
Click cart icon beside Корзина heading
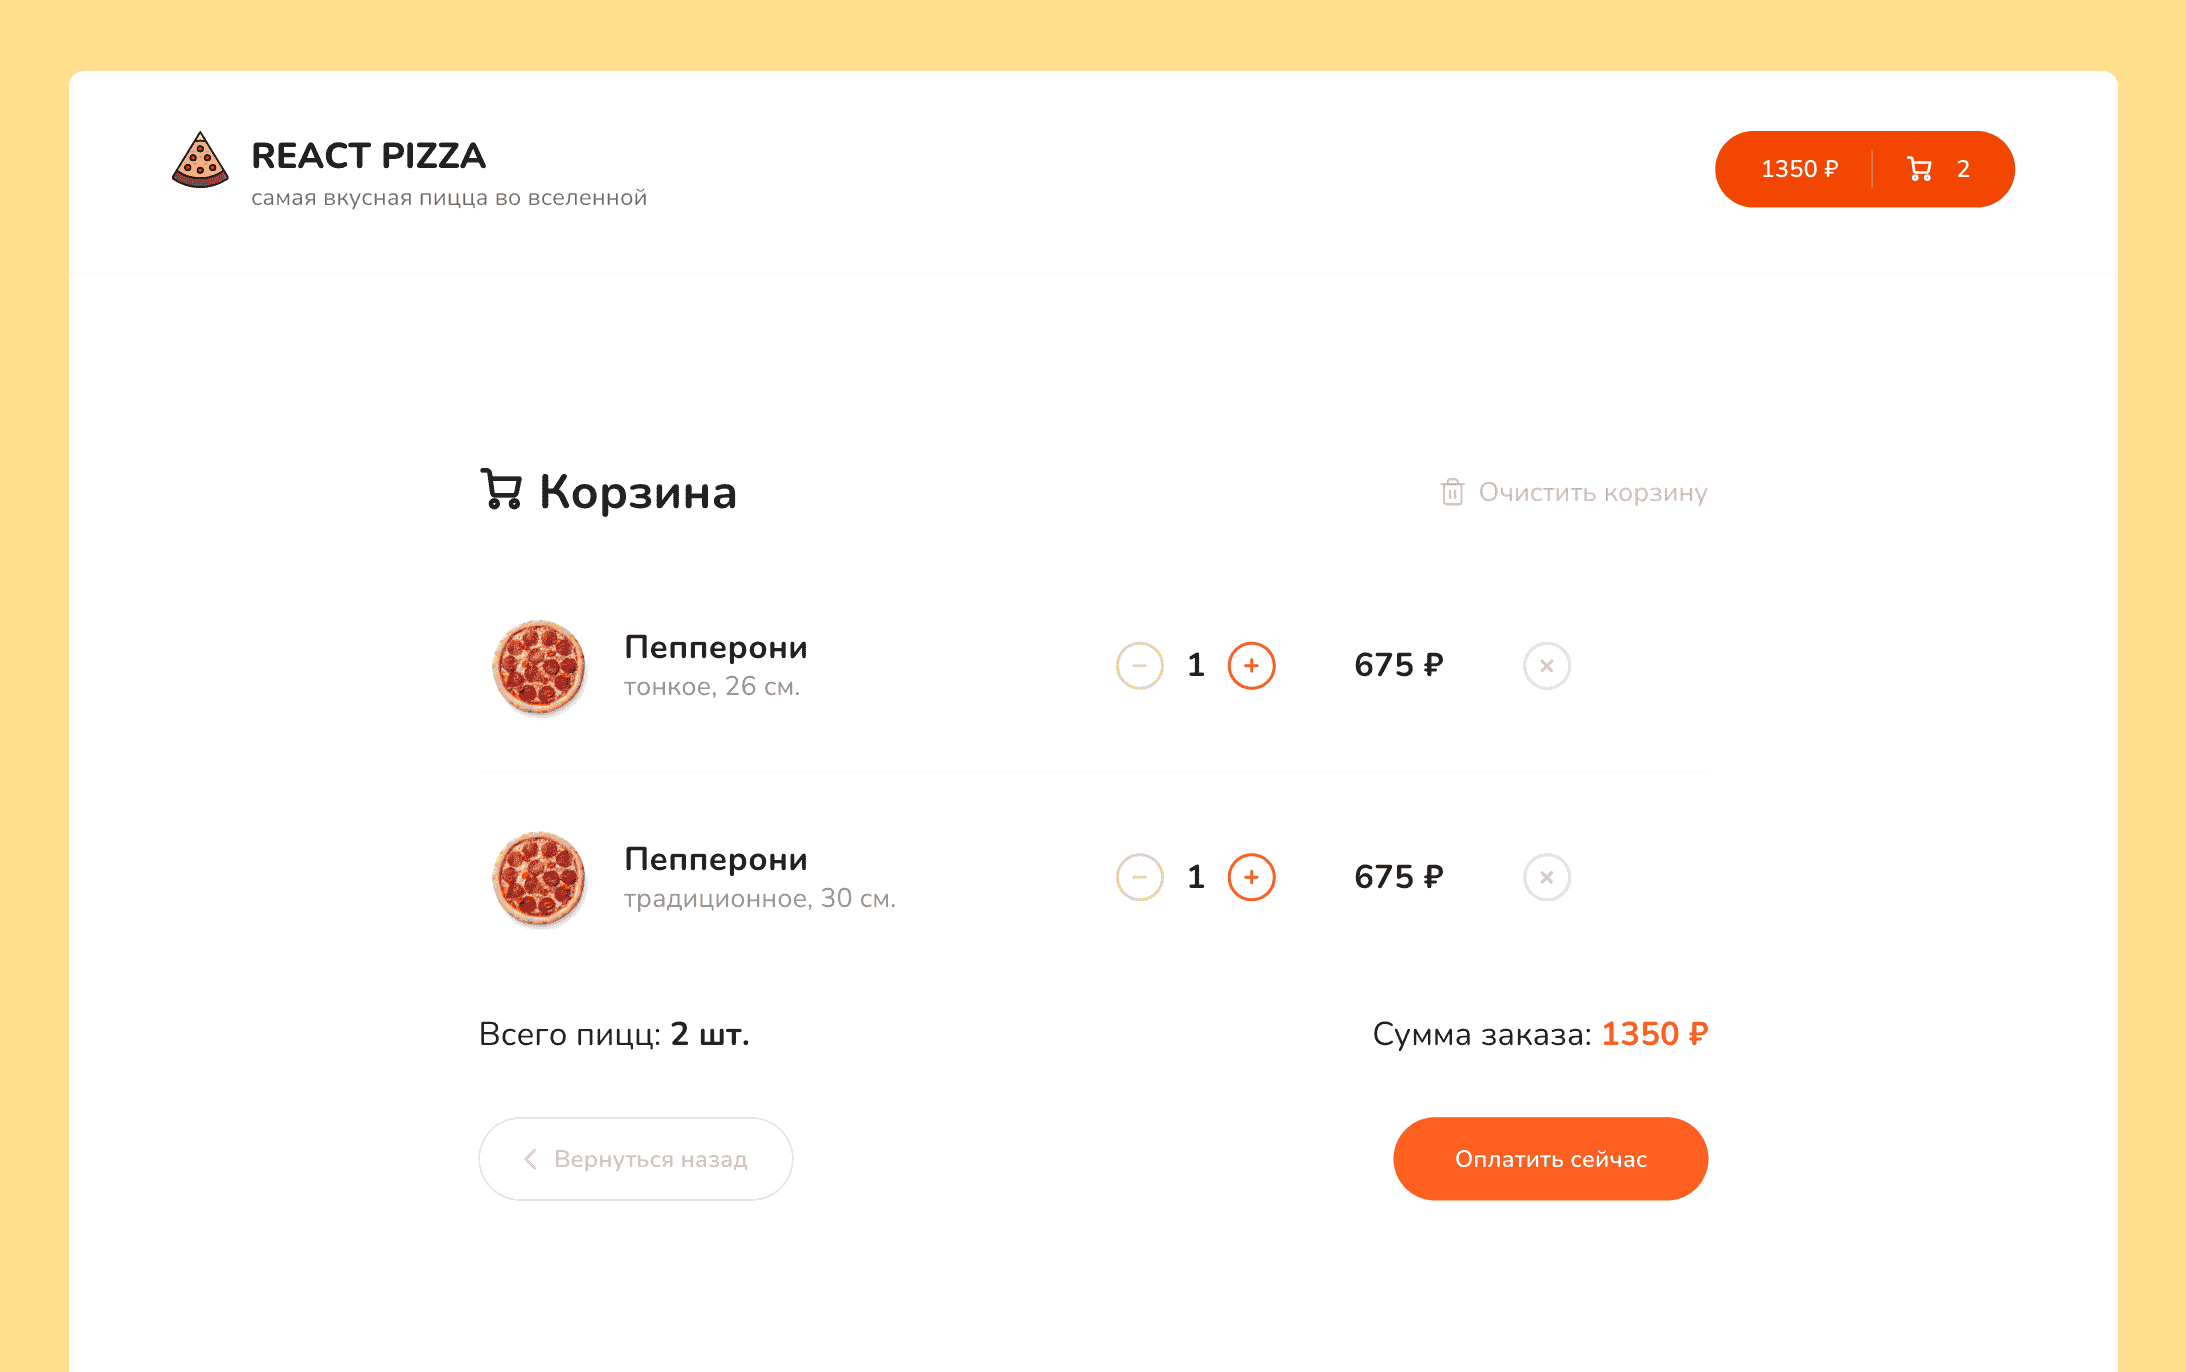tap(501, 490)
